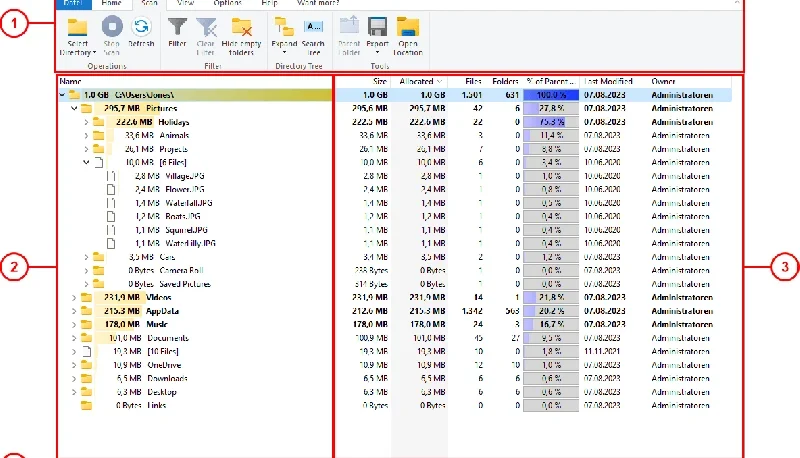Select the Village.JPG file row

click(185, 176)
